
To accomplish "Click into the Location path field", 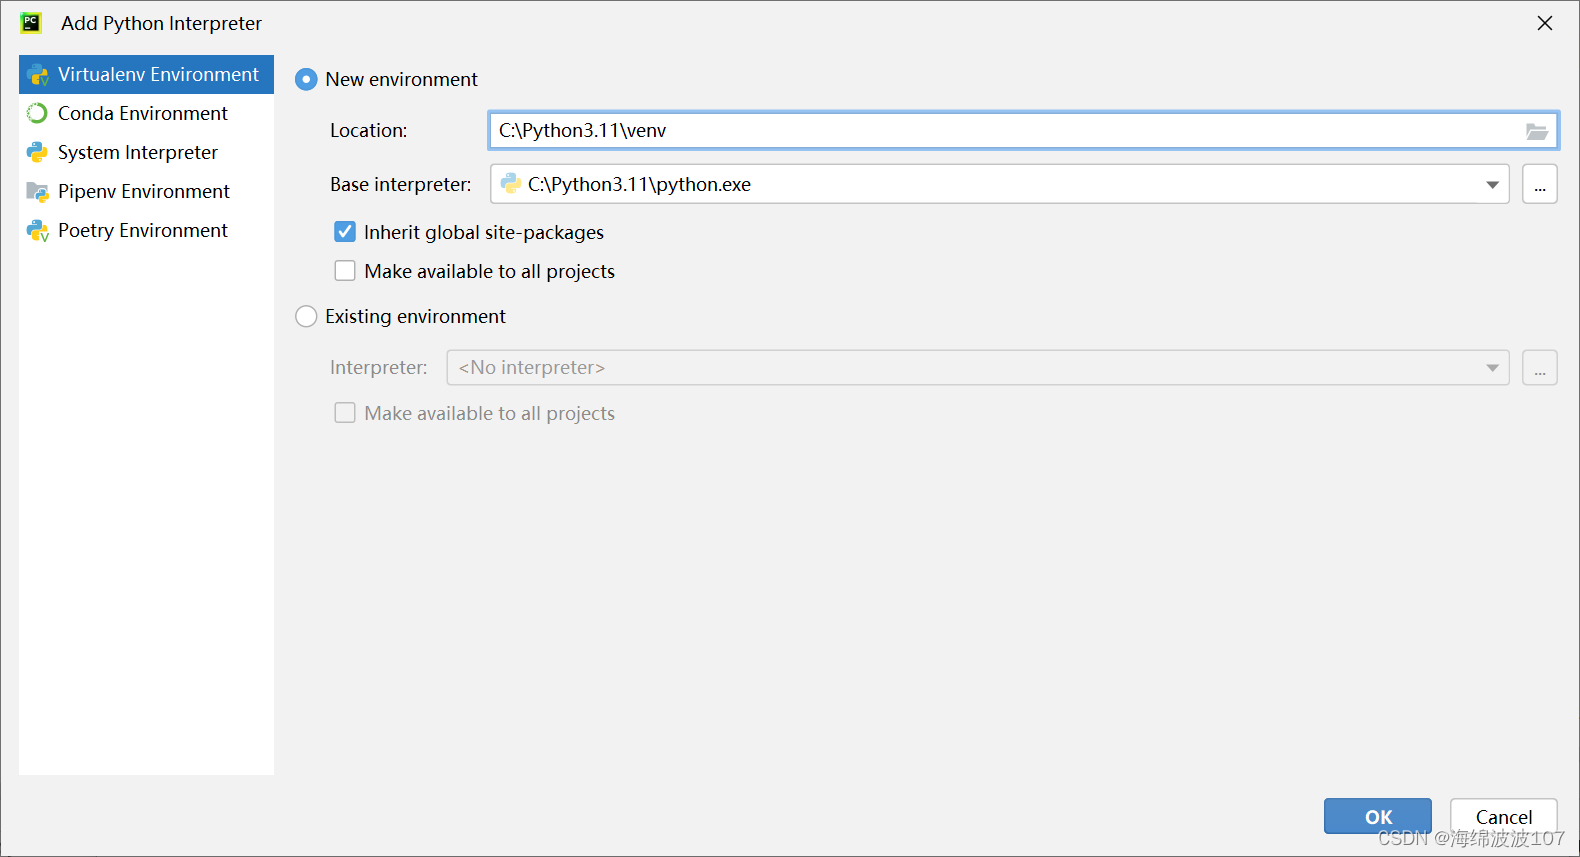I will pyautogui.click(x=1023, y=130).
